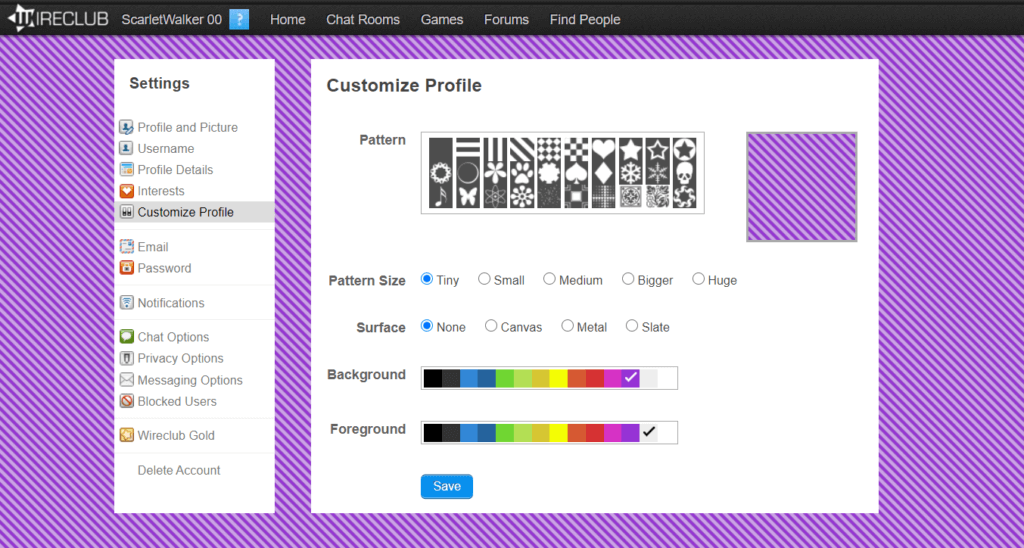The width and height of the screenshot is (1024, 548).
Task: Select the Slate surface option
Action: pos(632,326)
